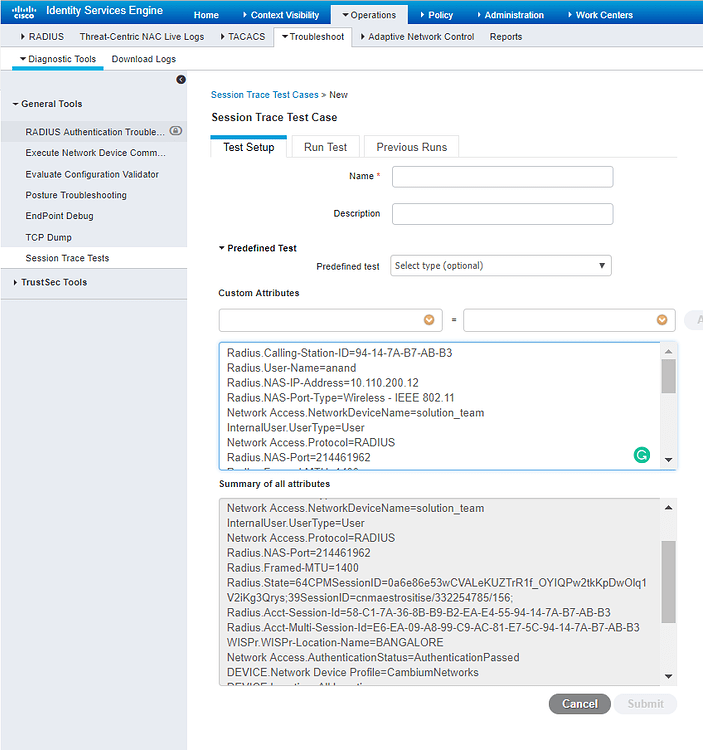This screenshot has height=750, width=703.
Task: Click Radius.User-Name=anand line
Action: (x=291, y=368)
